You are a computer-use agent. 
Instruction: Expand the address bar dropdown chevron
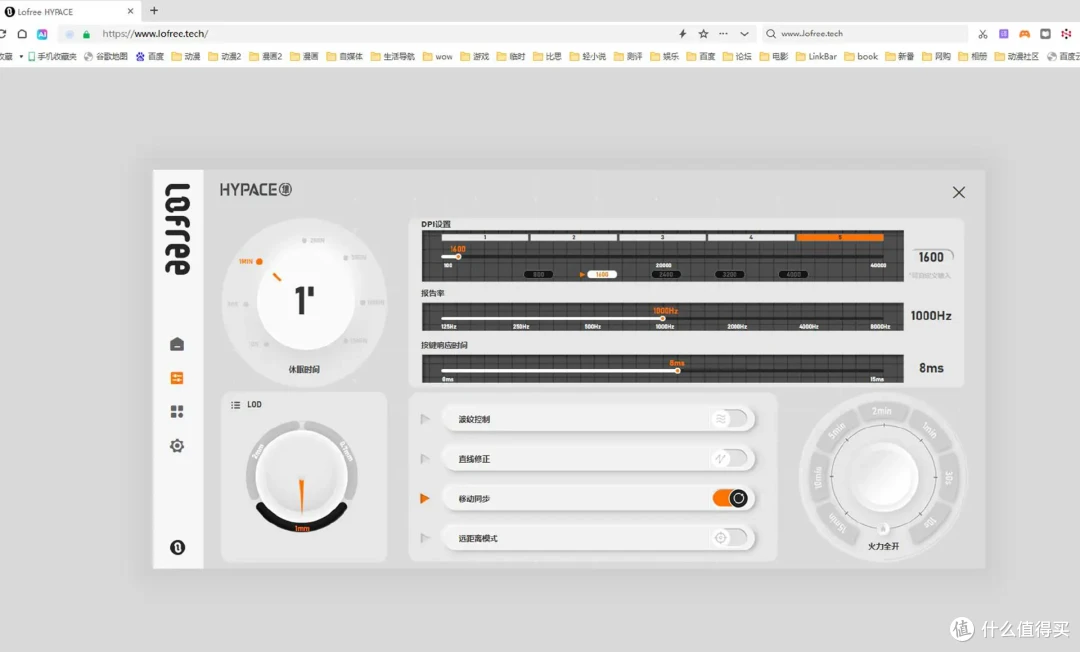click(x=744, y=34)
